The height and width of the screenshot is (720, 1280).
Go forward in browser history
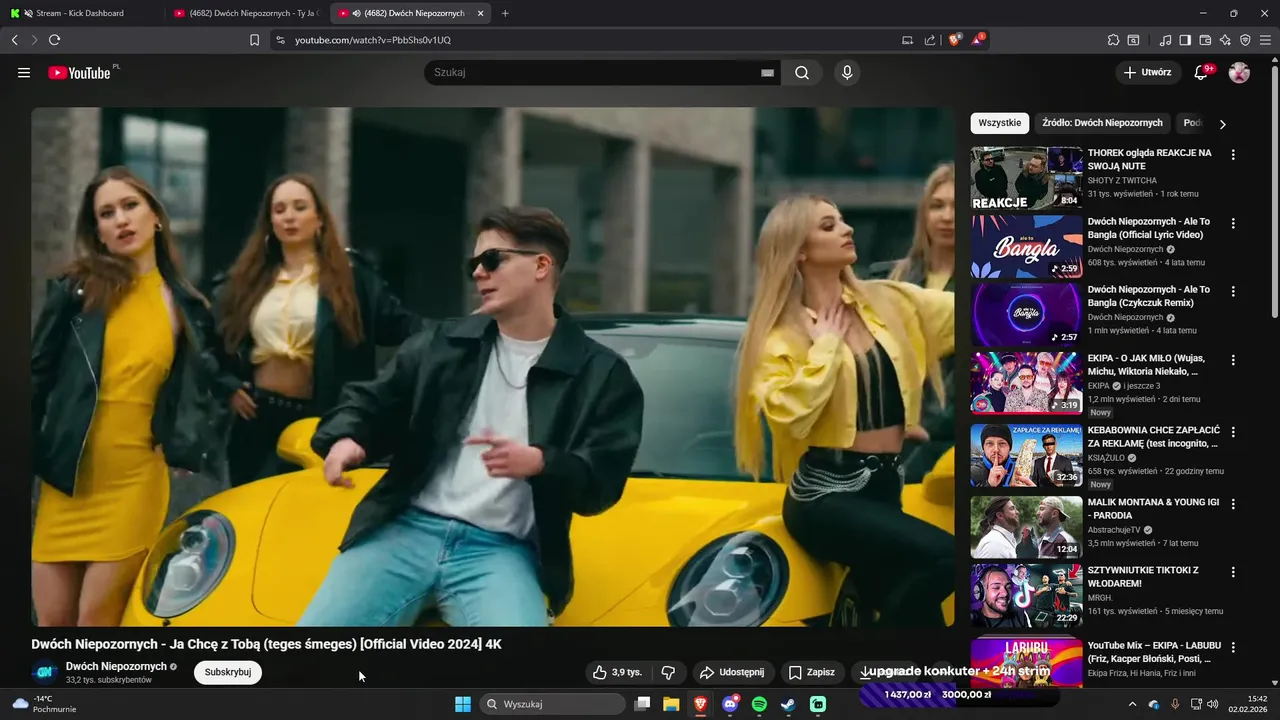34,40
